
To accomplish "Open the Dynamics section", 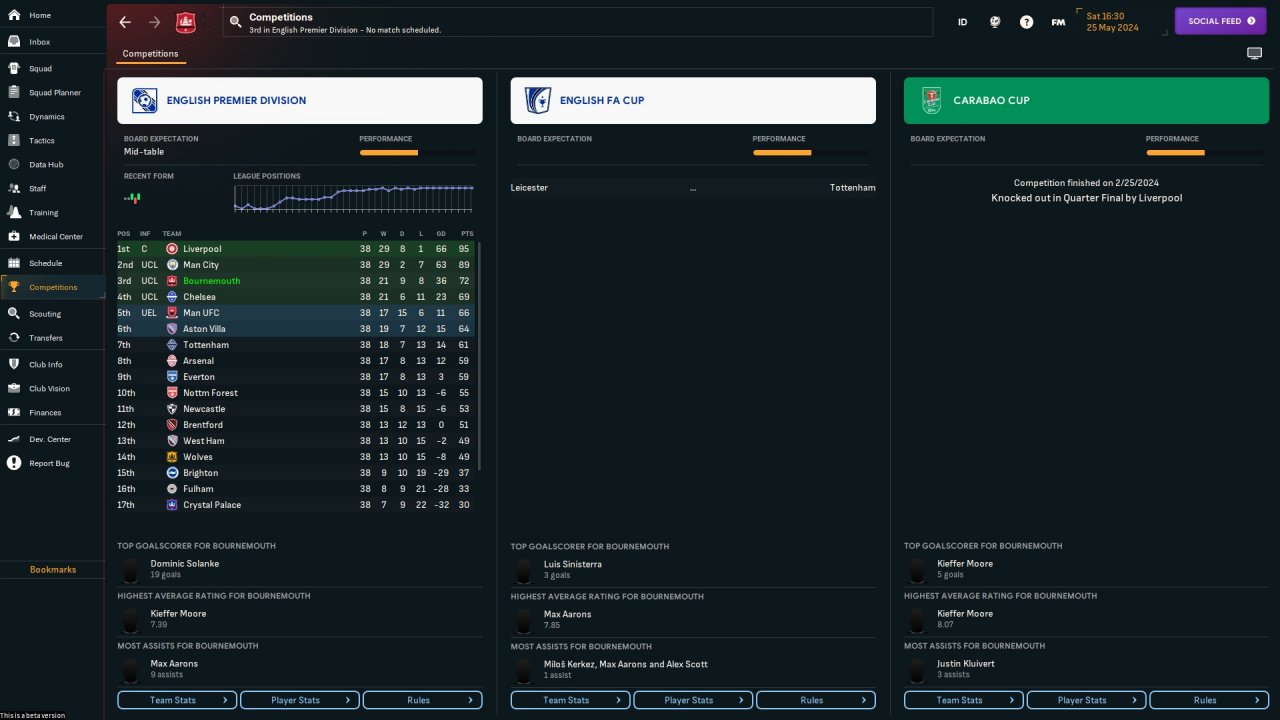I will [x=46, y=117].
